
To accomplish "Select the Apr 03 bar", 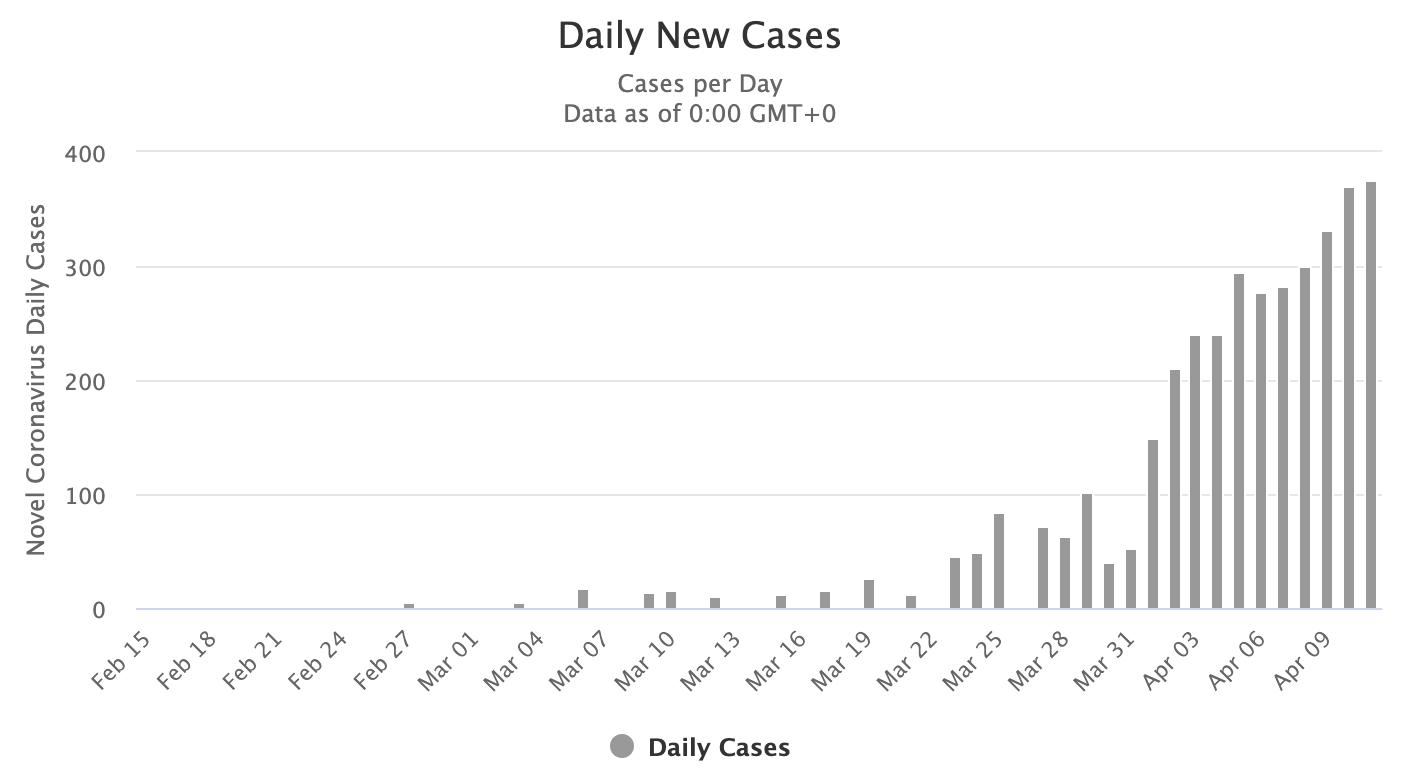I will [x=1195, y=472].
